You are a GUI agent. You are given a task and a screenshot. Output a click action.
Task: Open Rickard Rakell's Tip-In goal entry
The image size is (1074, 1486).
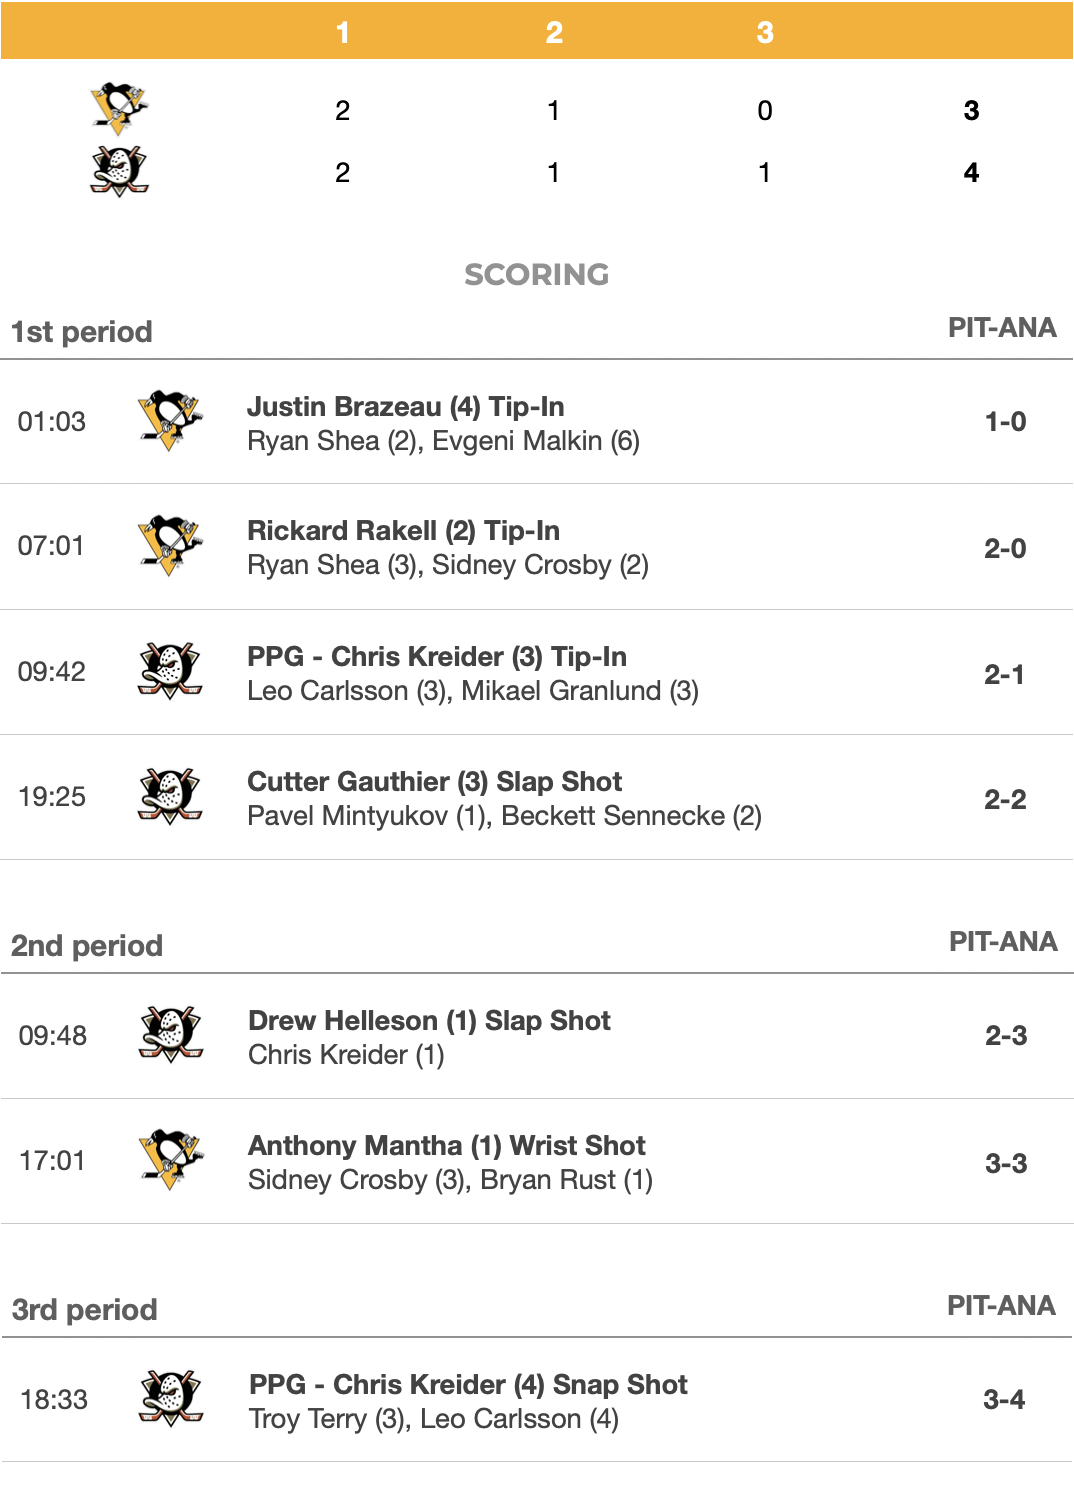tap(403, 531)
